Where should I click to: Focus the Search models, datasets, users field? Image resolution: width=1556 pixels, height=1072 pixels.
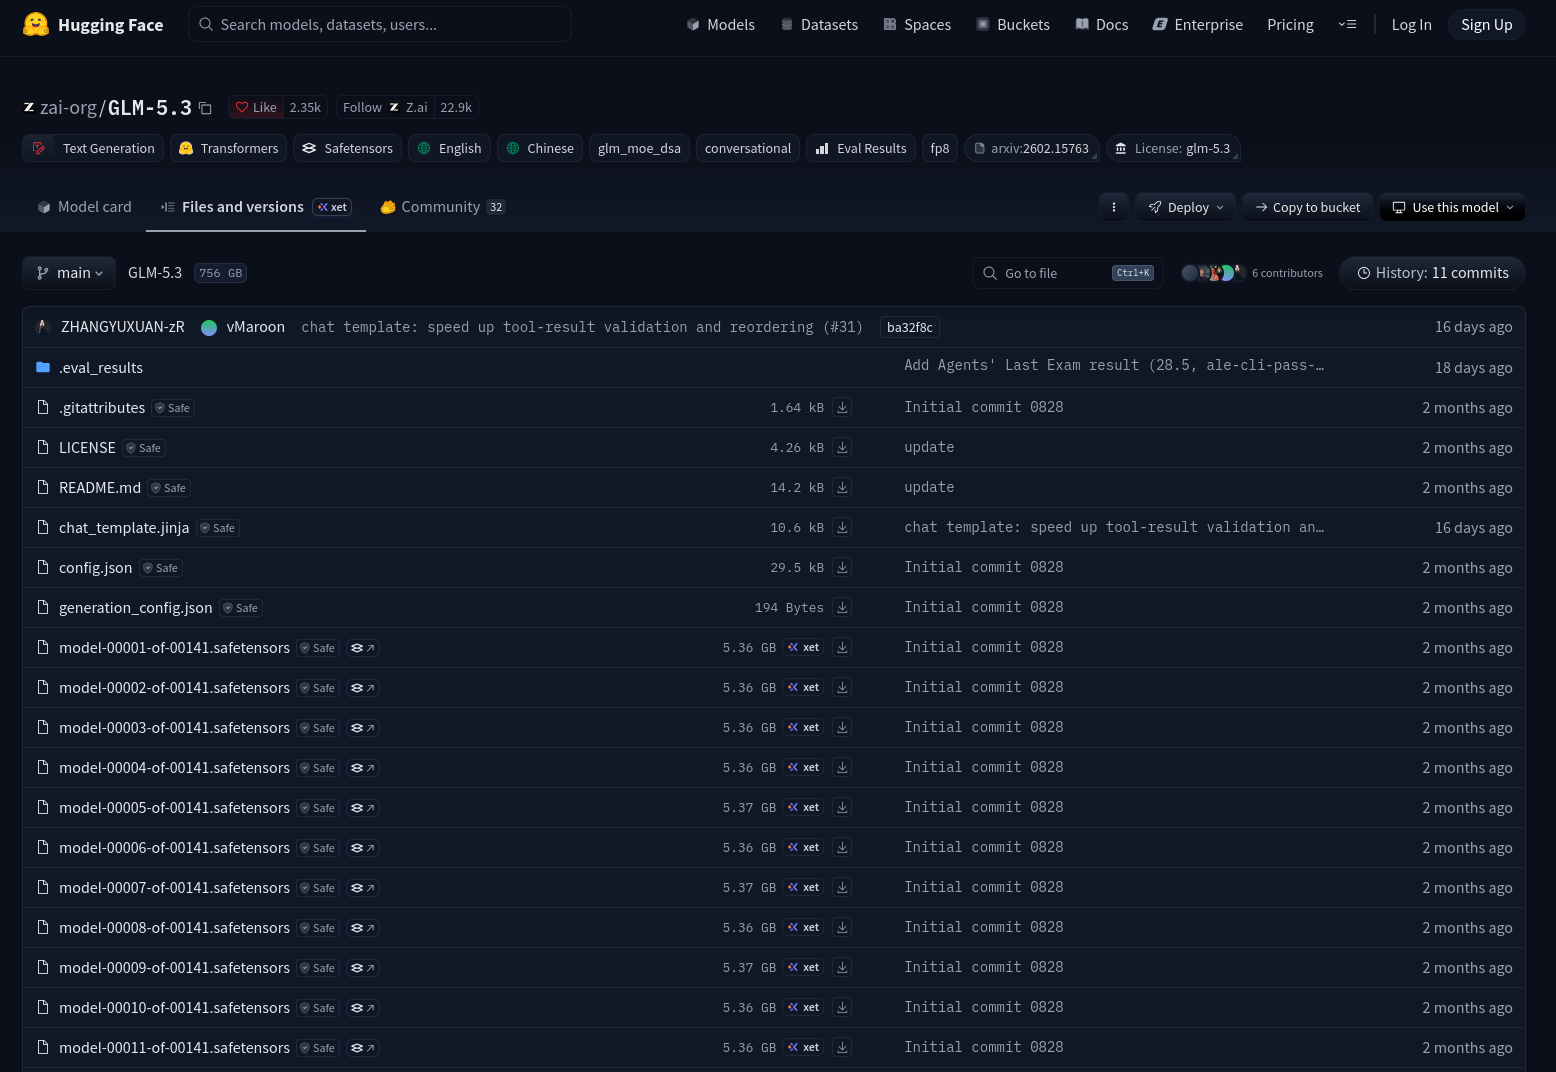click(x=380, y=24)
